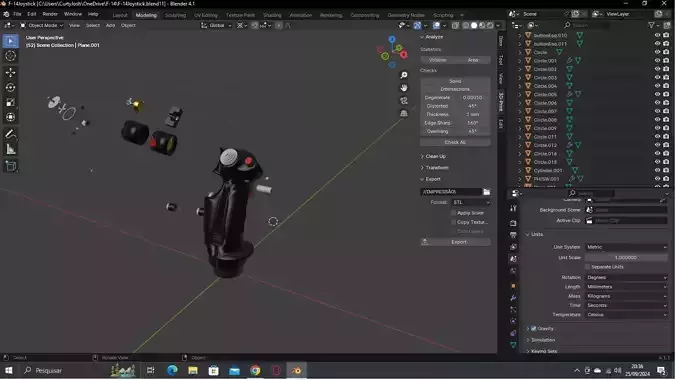Enable the Copy Textures checkbox

[454, 222]
